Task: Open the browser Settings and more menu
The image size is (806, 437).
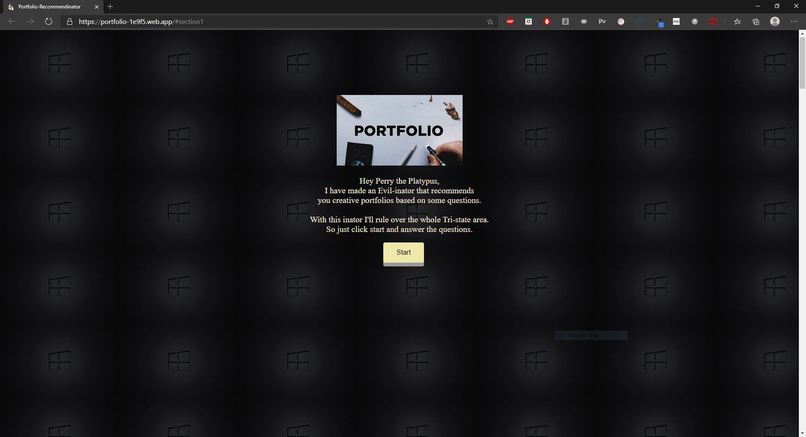Action: click(794, 22)
